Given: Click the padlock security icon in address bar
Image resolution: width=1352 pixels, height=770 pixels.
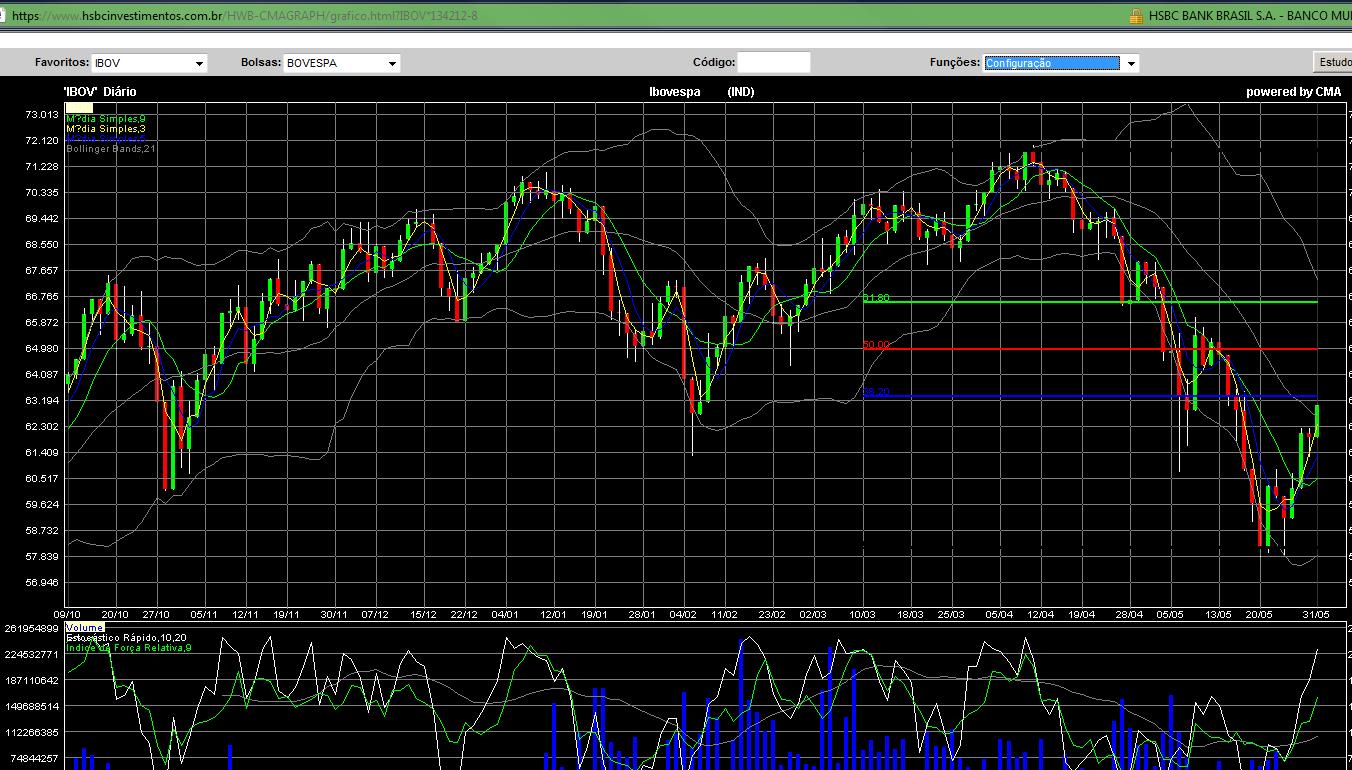Looking at the screenshot, I should coord(1135,16).
